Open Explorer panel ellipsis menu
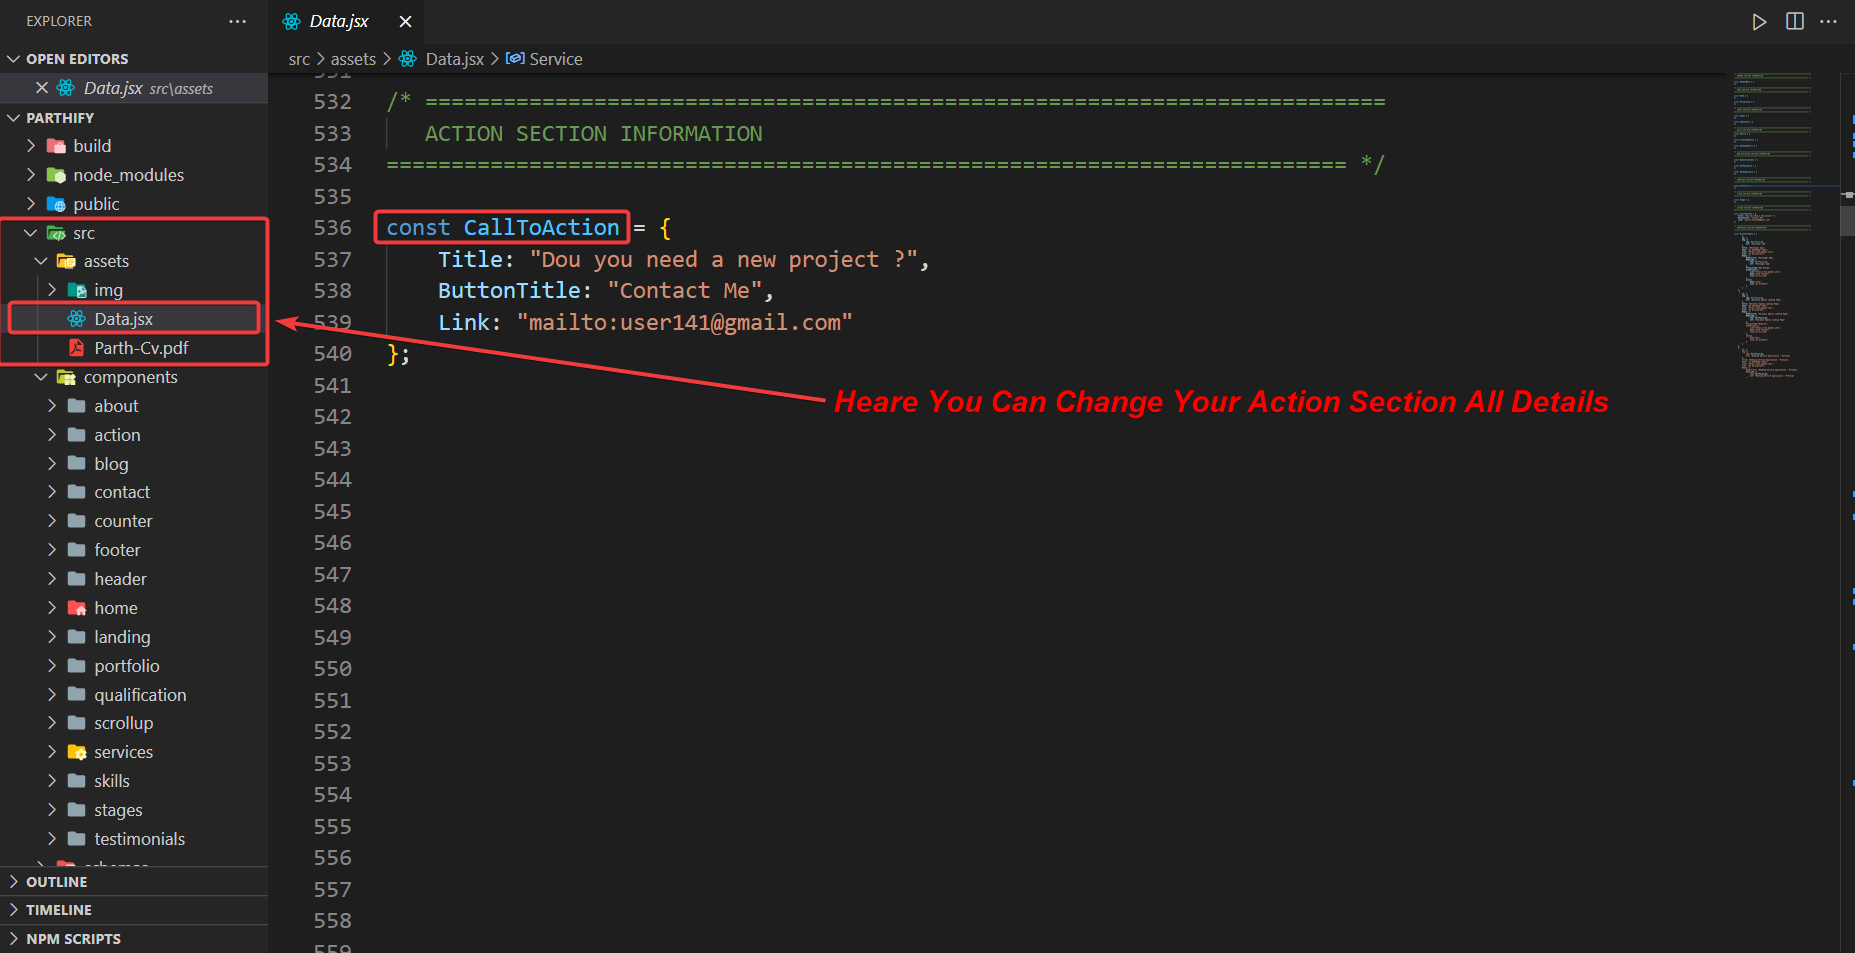Screen dimensions: 1855x953 click(x=237, y=22)
